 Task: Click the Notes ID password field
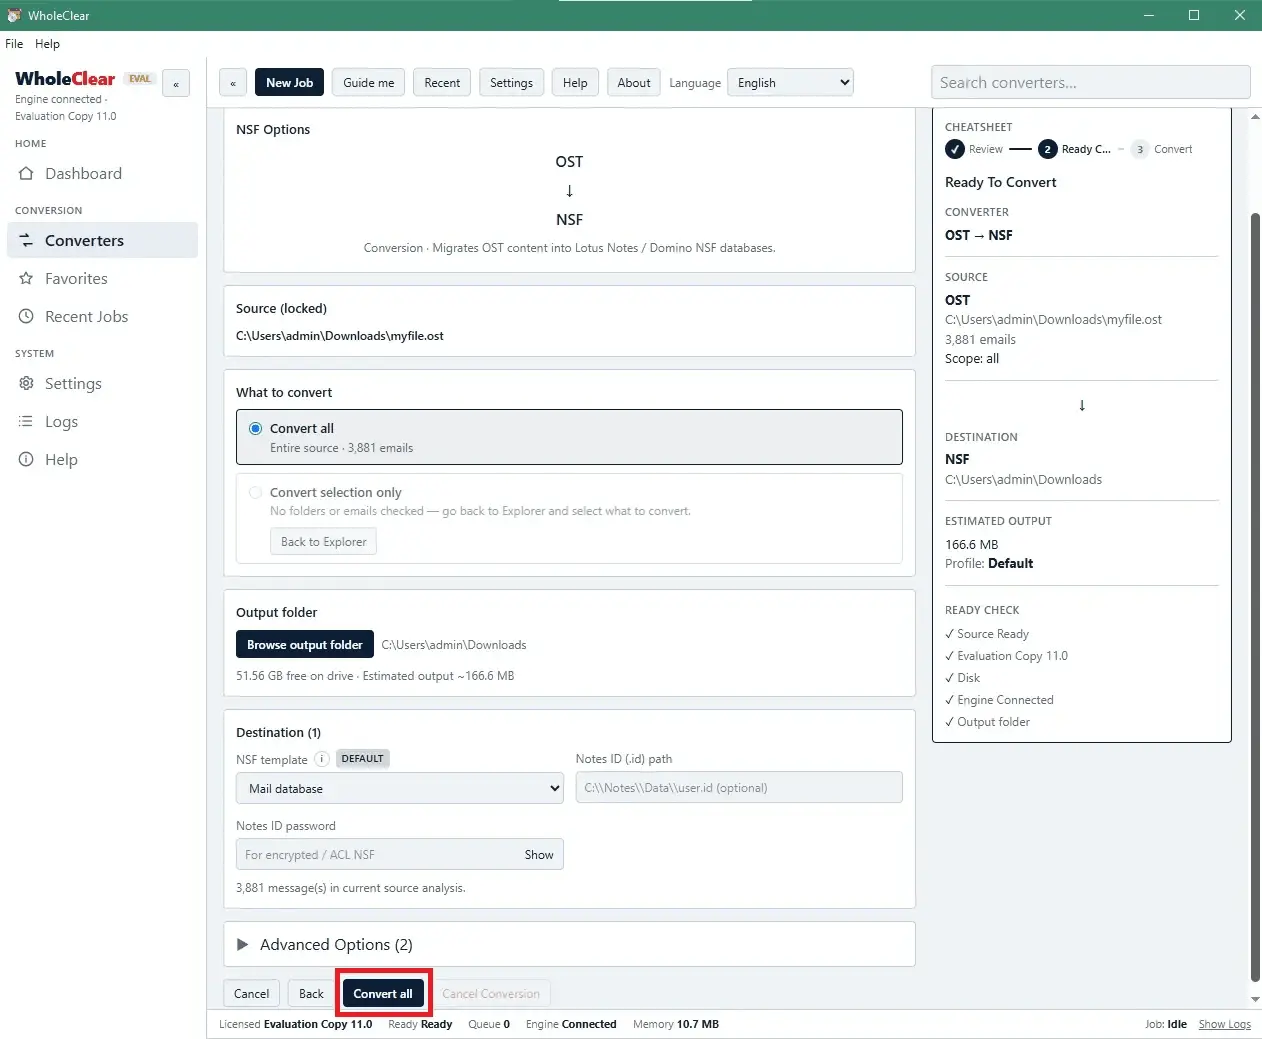399,855
